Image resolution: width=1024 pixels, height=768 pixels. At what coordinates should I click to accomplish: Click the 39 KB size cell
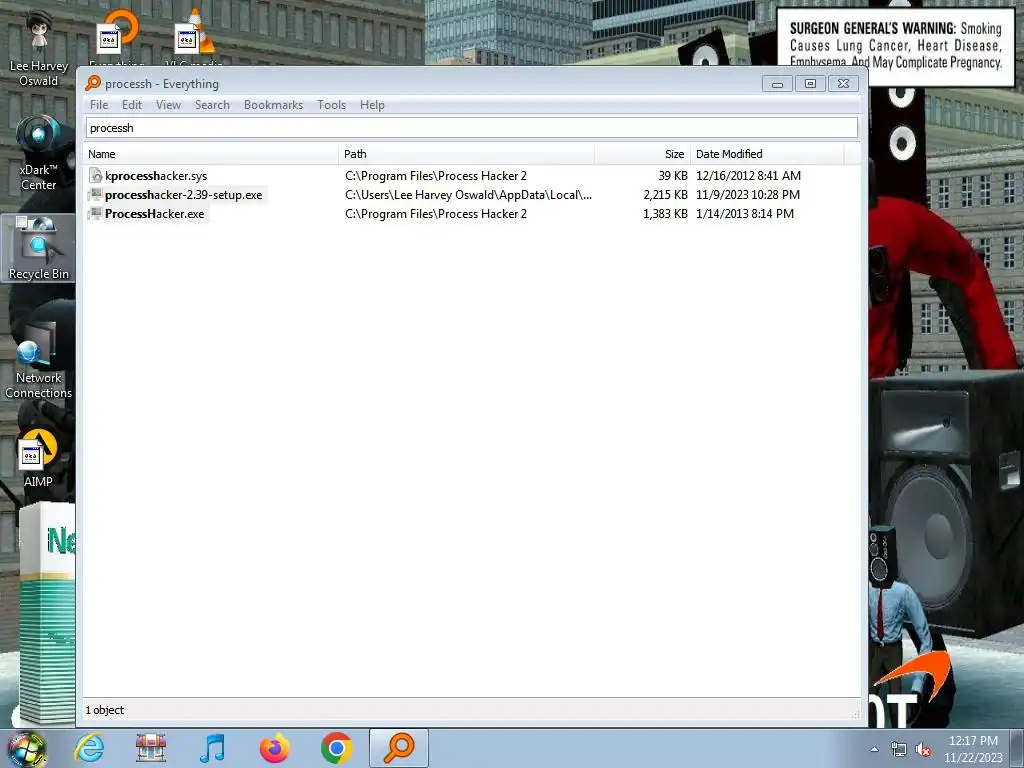pyautogui.click(x=673, y=176)
